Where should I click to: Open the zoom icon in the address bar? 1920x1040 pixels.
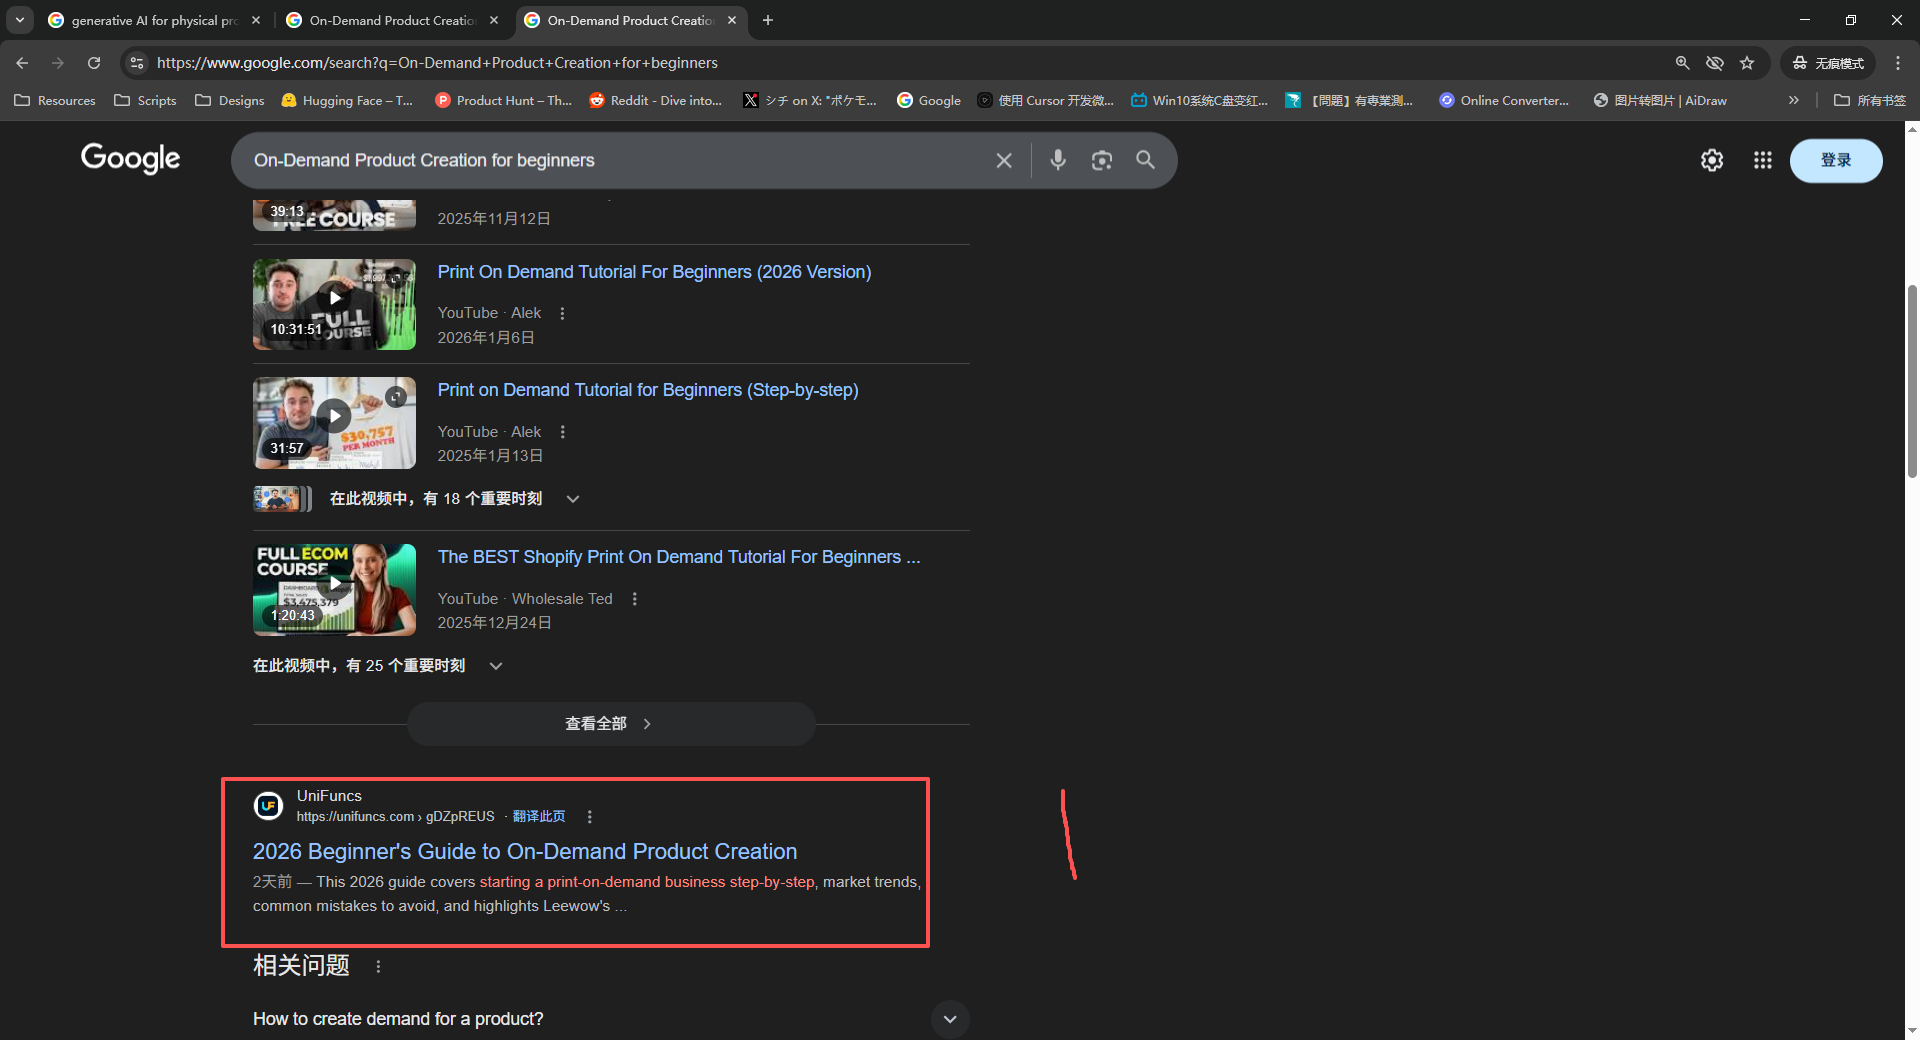[x=1683, y=62]
